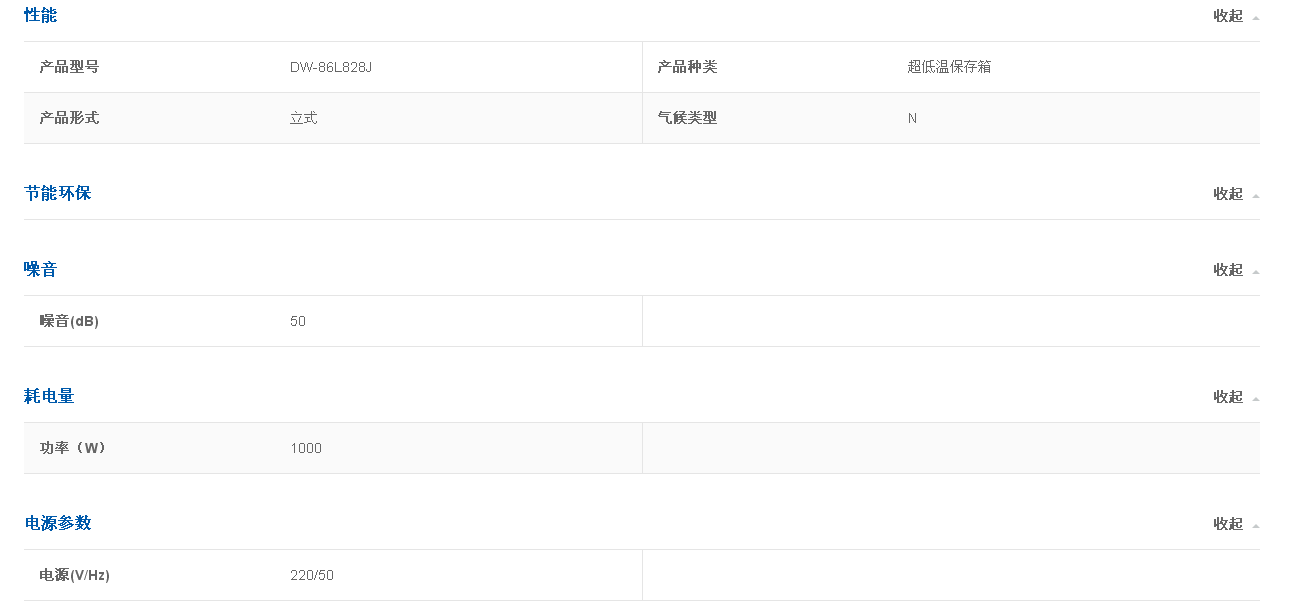Viewport: 1314px width, 603px height.
Task: Click the 气候类型 label cell
Action: (x=687, y=118)
